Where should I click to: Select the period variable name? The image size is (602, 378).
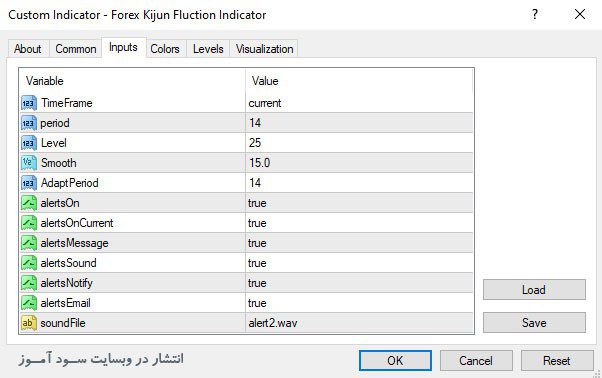pyautogui.click(x=55, y=123)
